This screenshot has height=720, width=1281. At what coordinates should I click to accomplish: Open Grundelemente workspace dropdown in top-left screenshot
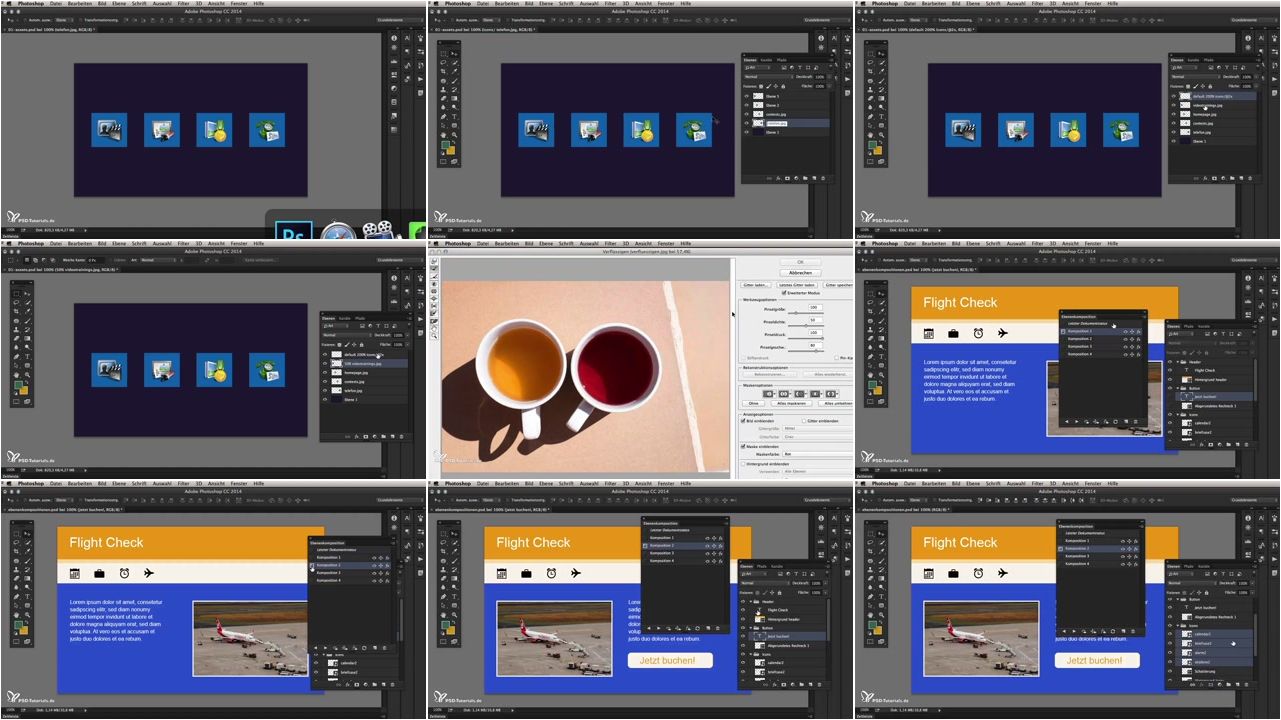point(398,19)
